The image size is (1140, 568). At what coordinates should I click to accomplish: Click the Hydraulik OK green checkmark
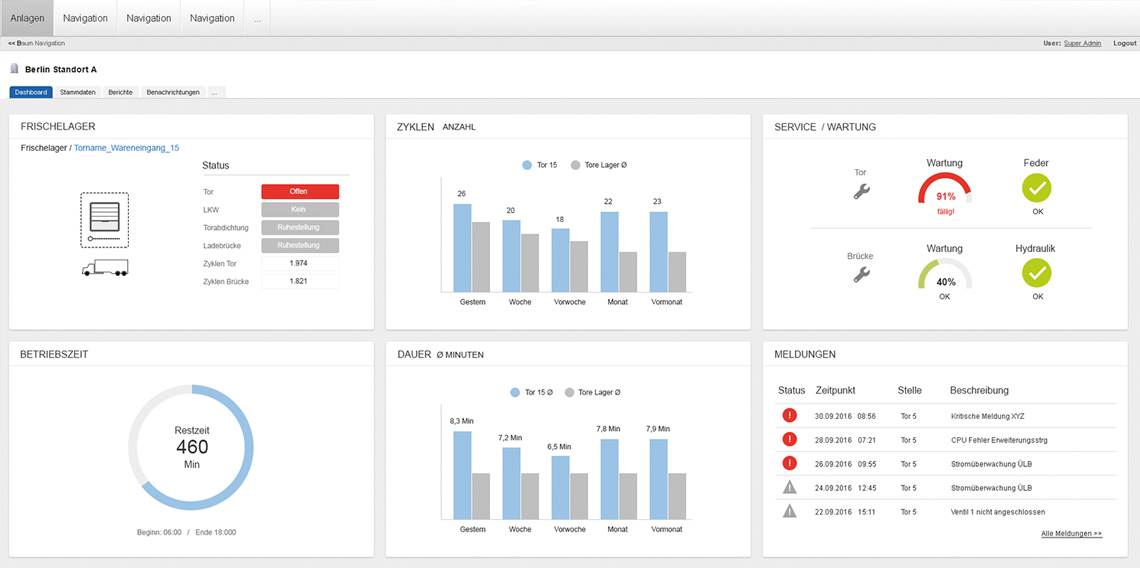click(x=1037, y=272)
